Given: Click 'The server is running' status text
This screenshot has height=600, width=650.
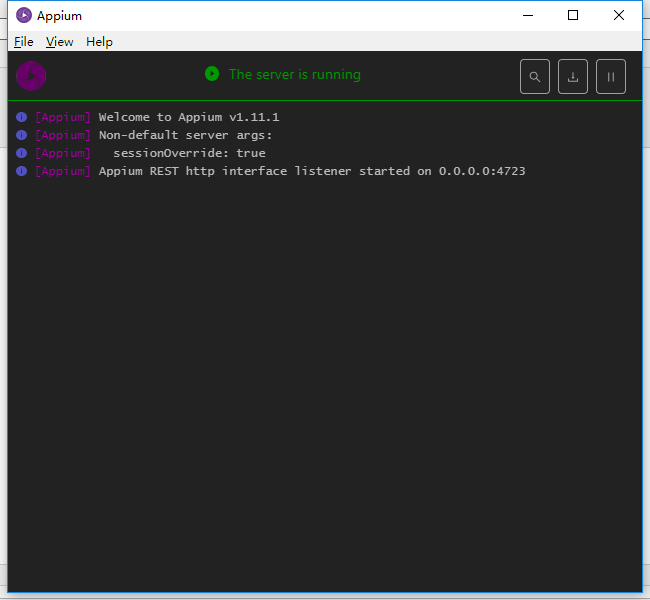Looking at the screenshot, I should pyautogui.click(x=295, y=74).
